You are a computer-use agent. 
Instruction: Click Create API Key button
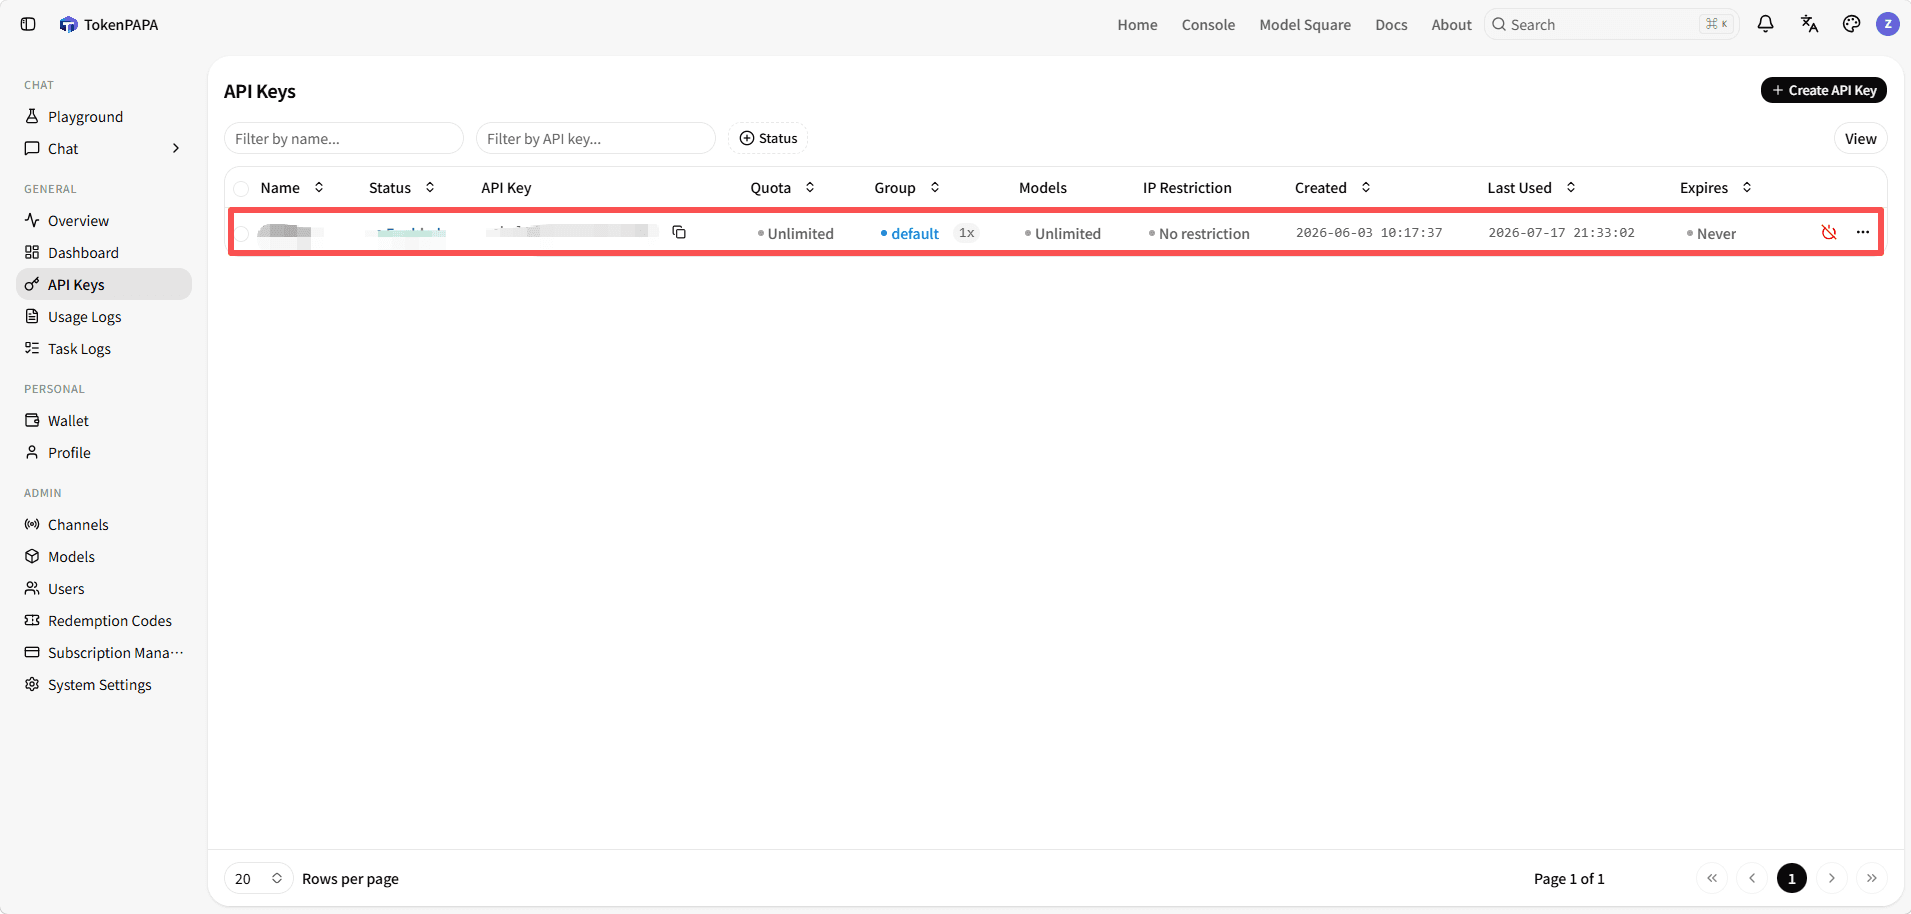(1824, 90)
